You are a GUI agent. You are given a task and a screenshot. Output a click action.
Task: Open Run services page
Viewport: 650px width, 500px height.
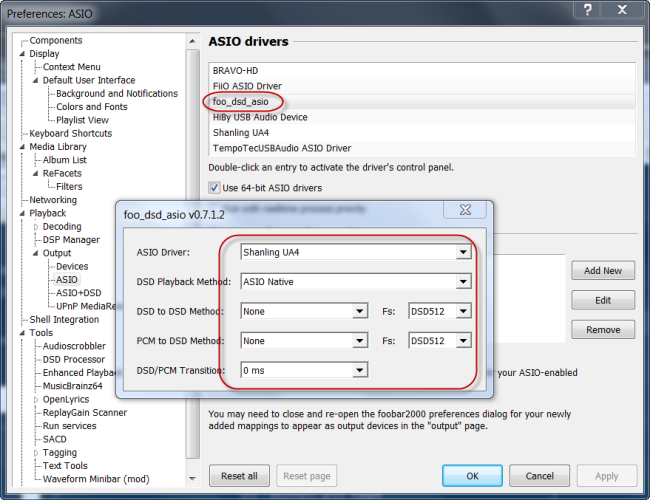tap(70, 426)
